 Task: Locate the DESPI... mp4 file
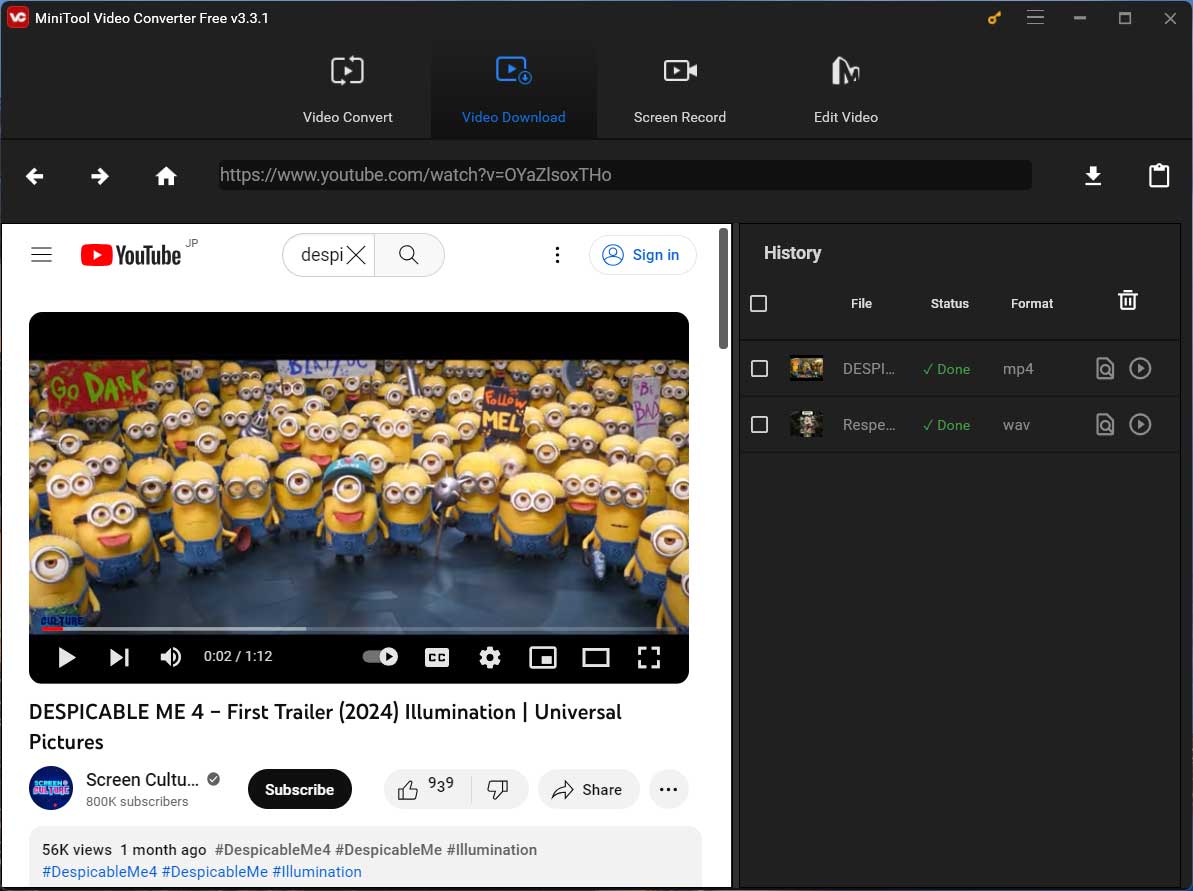click(1105, 369)
